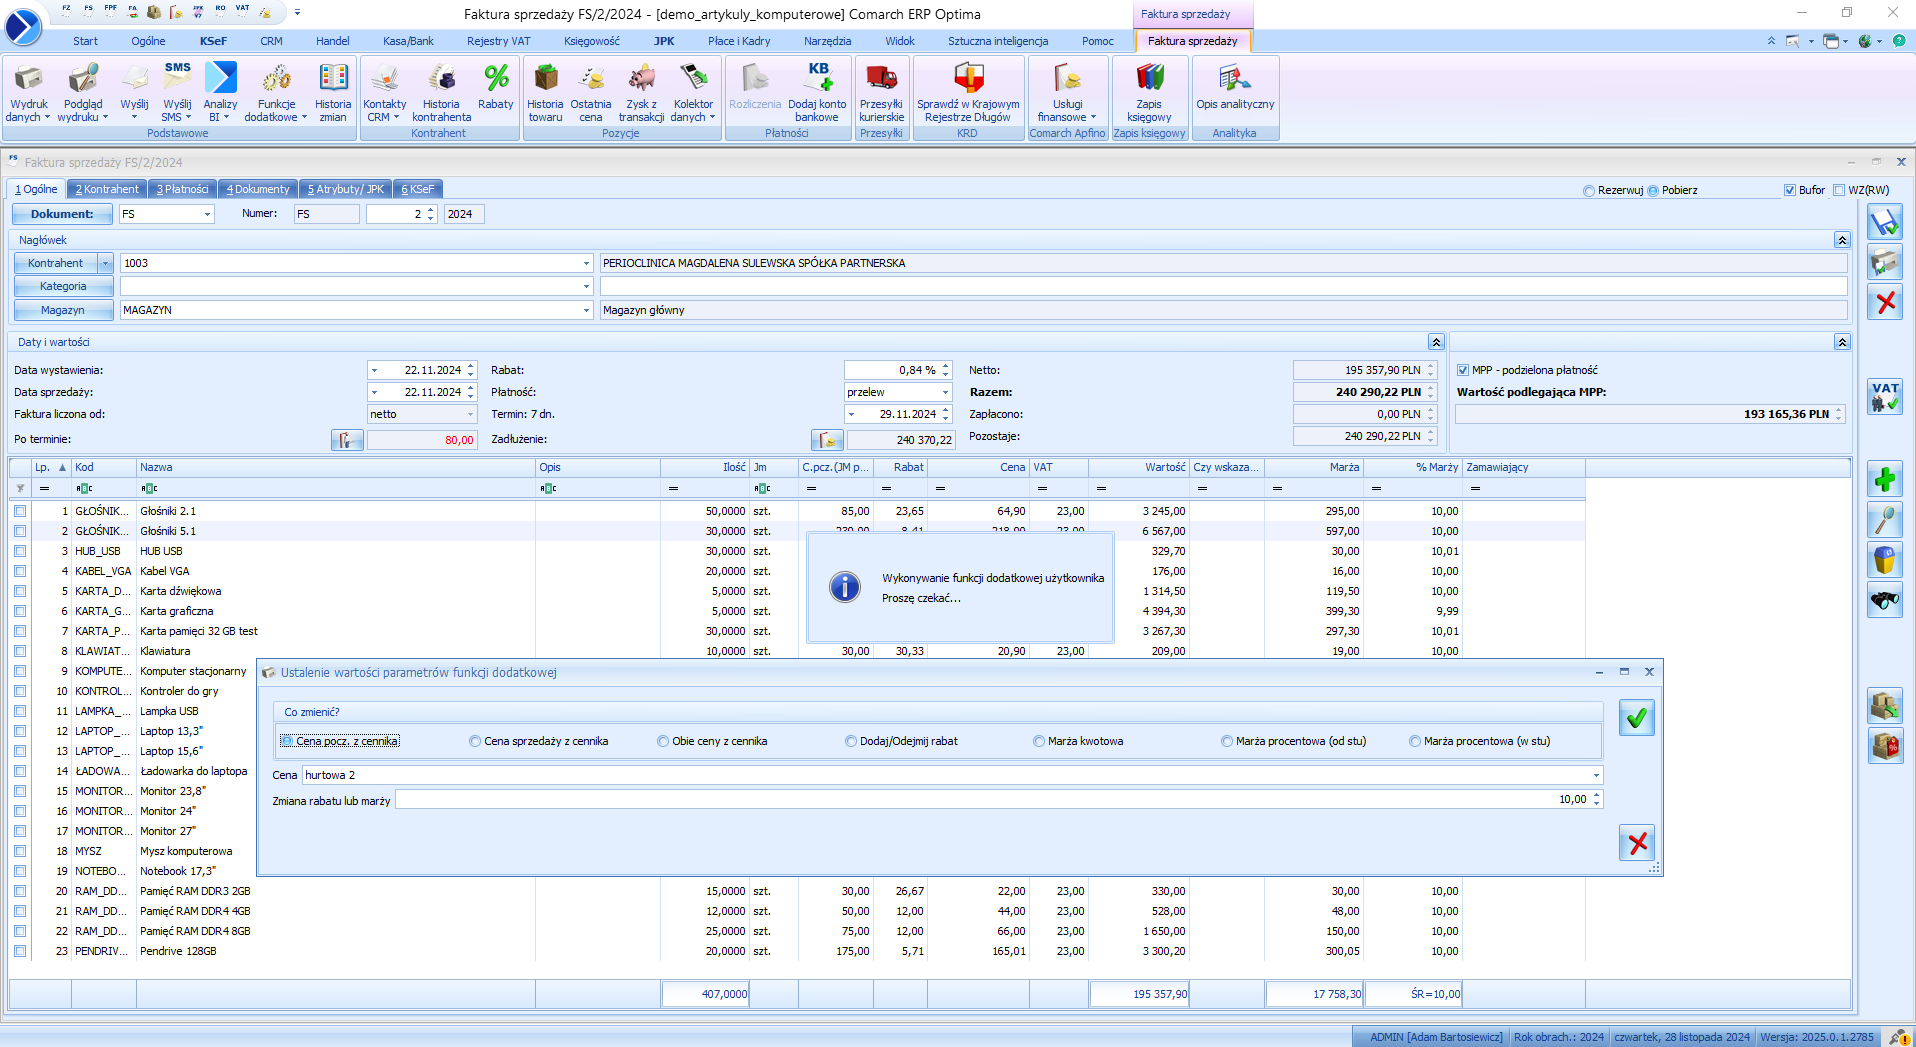Open Analizy BI tool
Image resolution: width=1916 pixels, height=1047 pixels.
coord(220,92)
